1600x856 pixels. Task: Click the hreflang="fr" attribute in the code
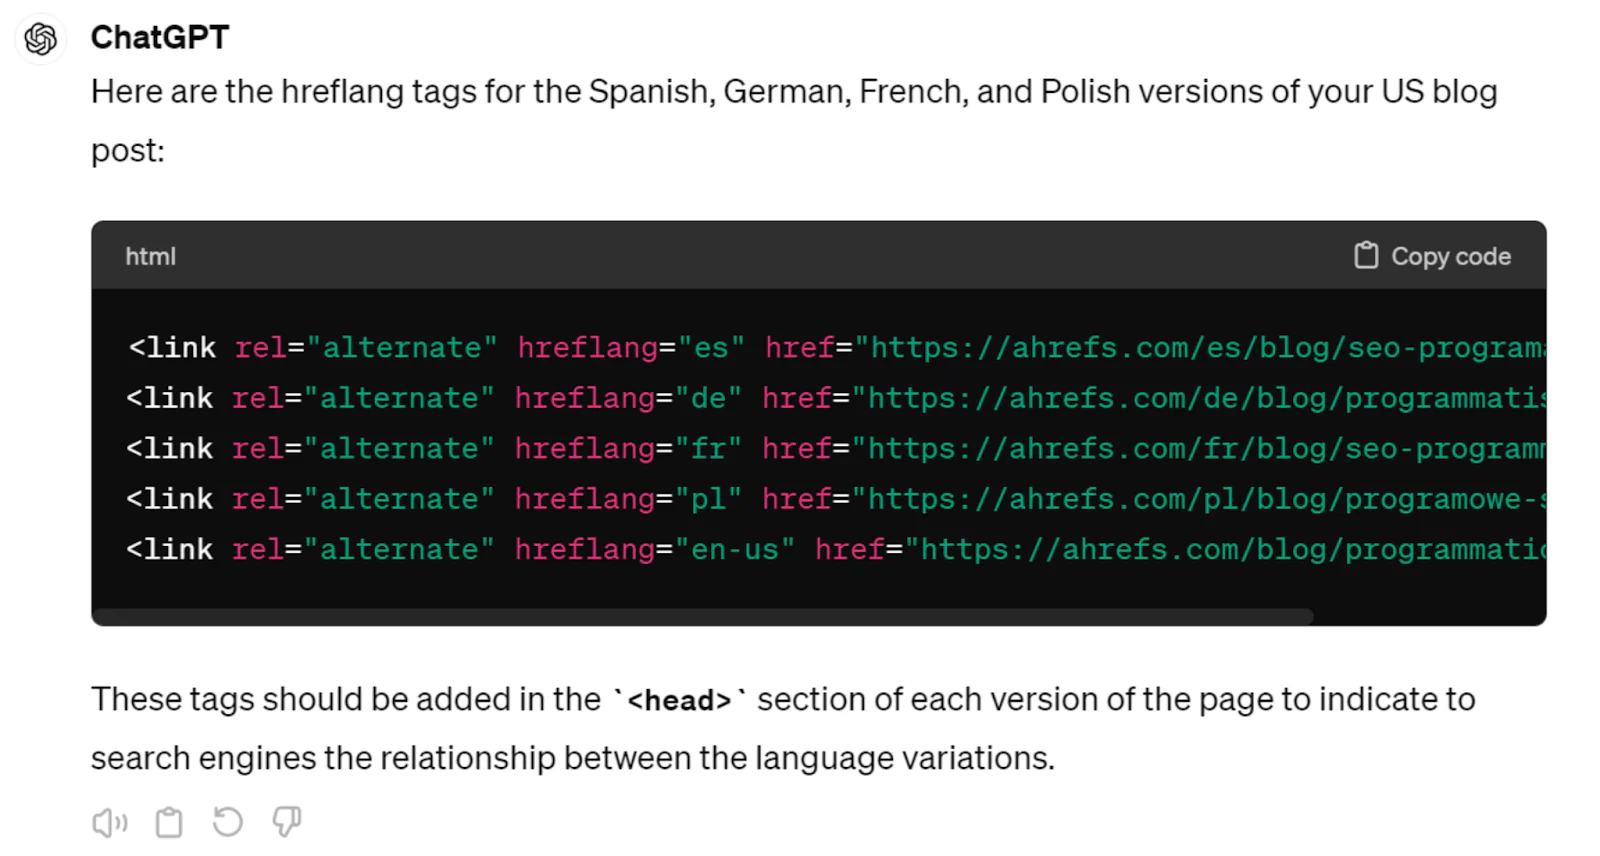(627, 449)
